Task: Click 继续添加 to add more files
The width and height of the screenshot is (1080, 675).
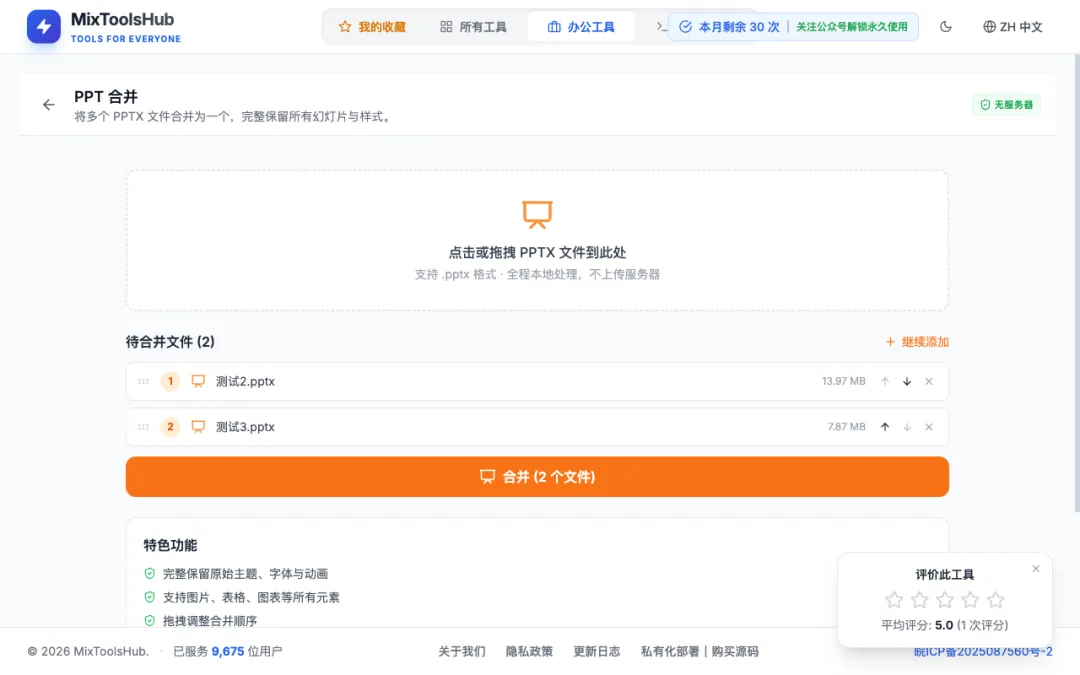Action: [917, 342]
